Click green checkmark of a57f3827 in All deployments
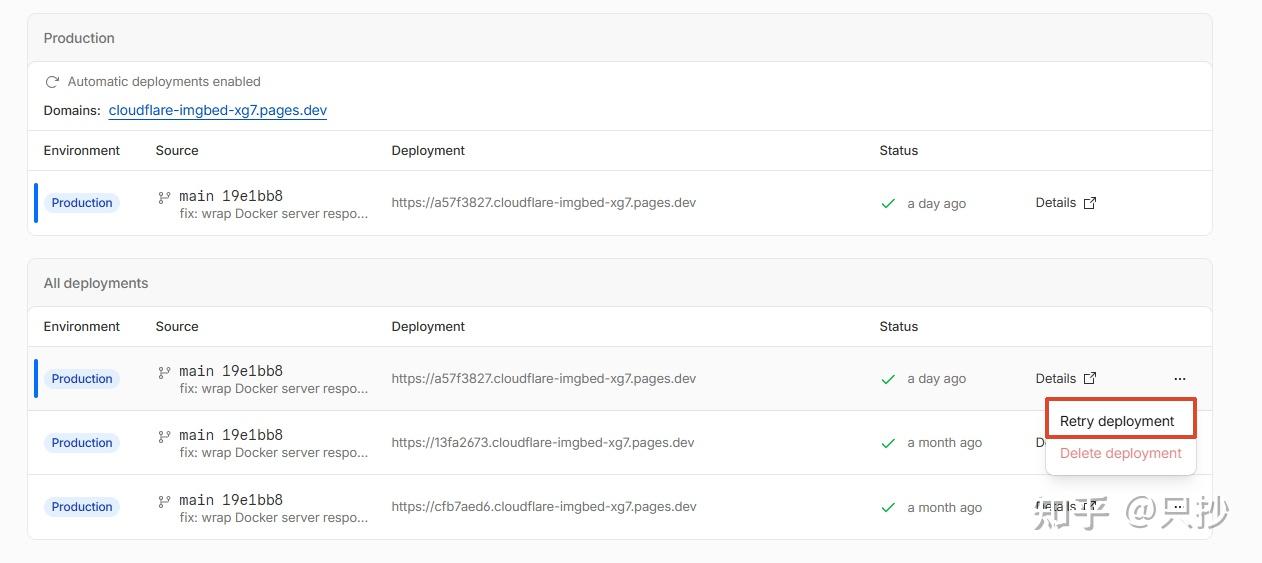The image size is (1262, 563). [x=887, y=379]
